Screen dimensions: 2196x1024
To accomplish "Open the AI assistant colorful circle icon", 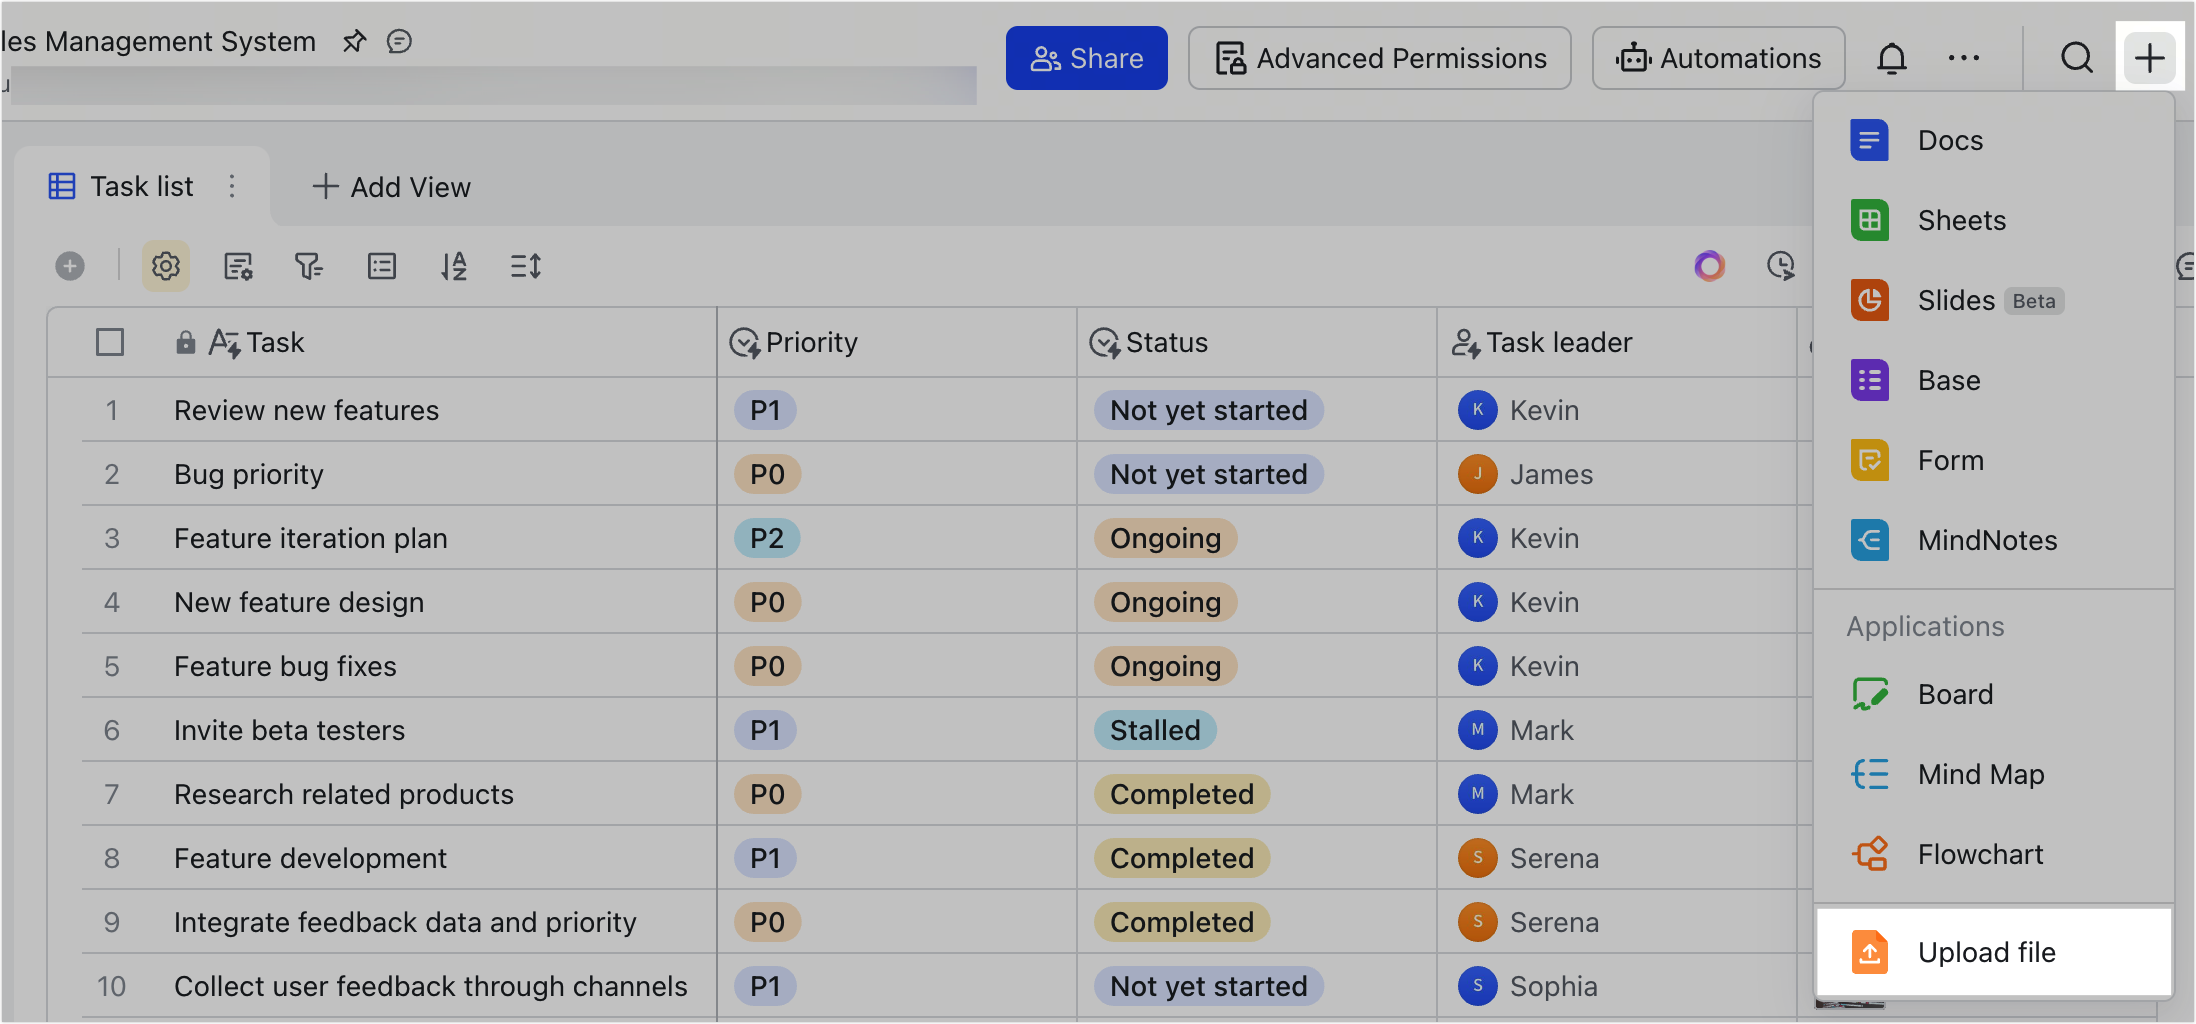I will point(1709,266).
